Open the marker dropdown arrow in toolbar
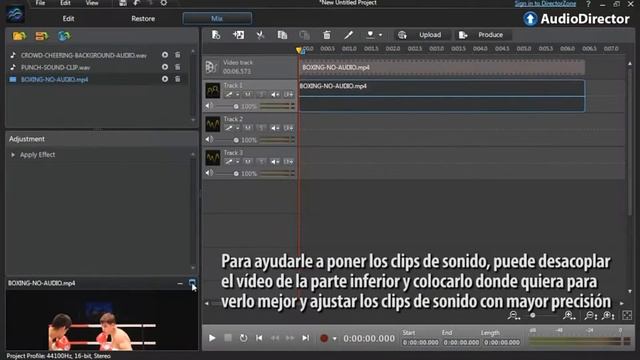Viewport: 640px width, 360px height. [380, 35]
